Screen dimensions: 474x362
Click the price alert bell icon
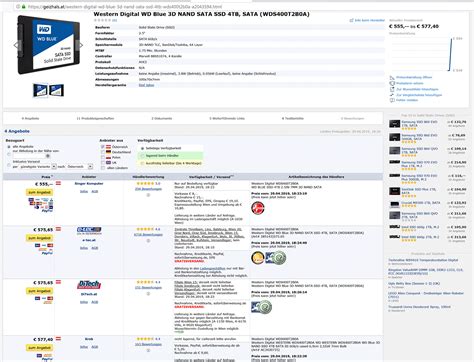(x=392, y=83)
